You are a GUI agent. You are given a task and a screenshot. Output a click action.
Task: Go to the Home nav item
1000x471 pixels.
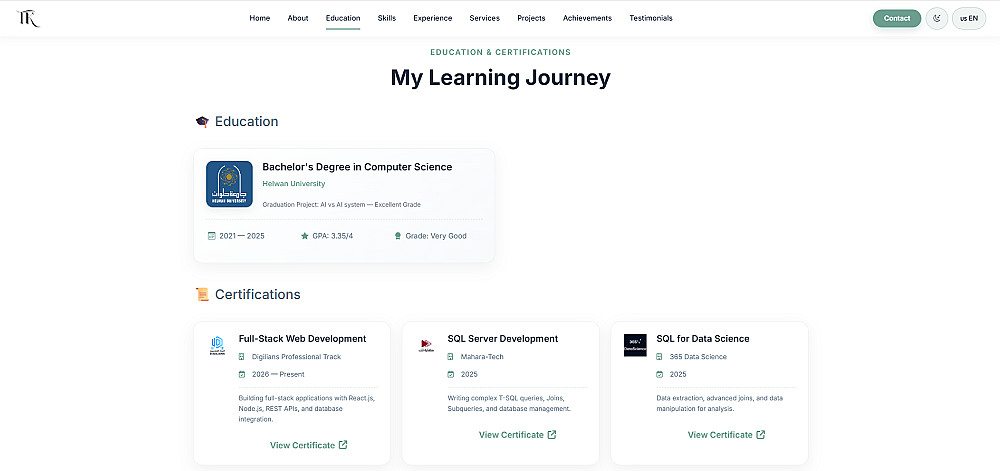260,18
